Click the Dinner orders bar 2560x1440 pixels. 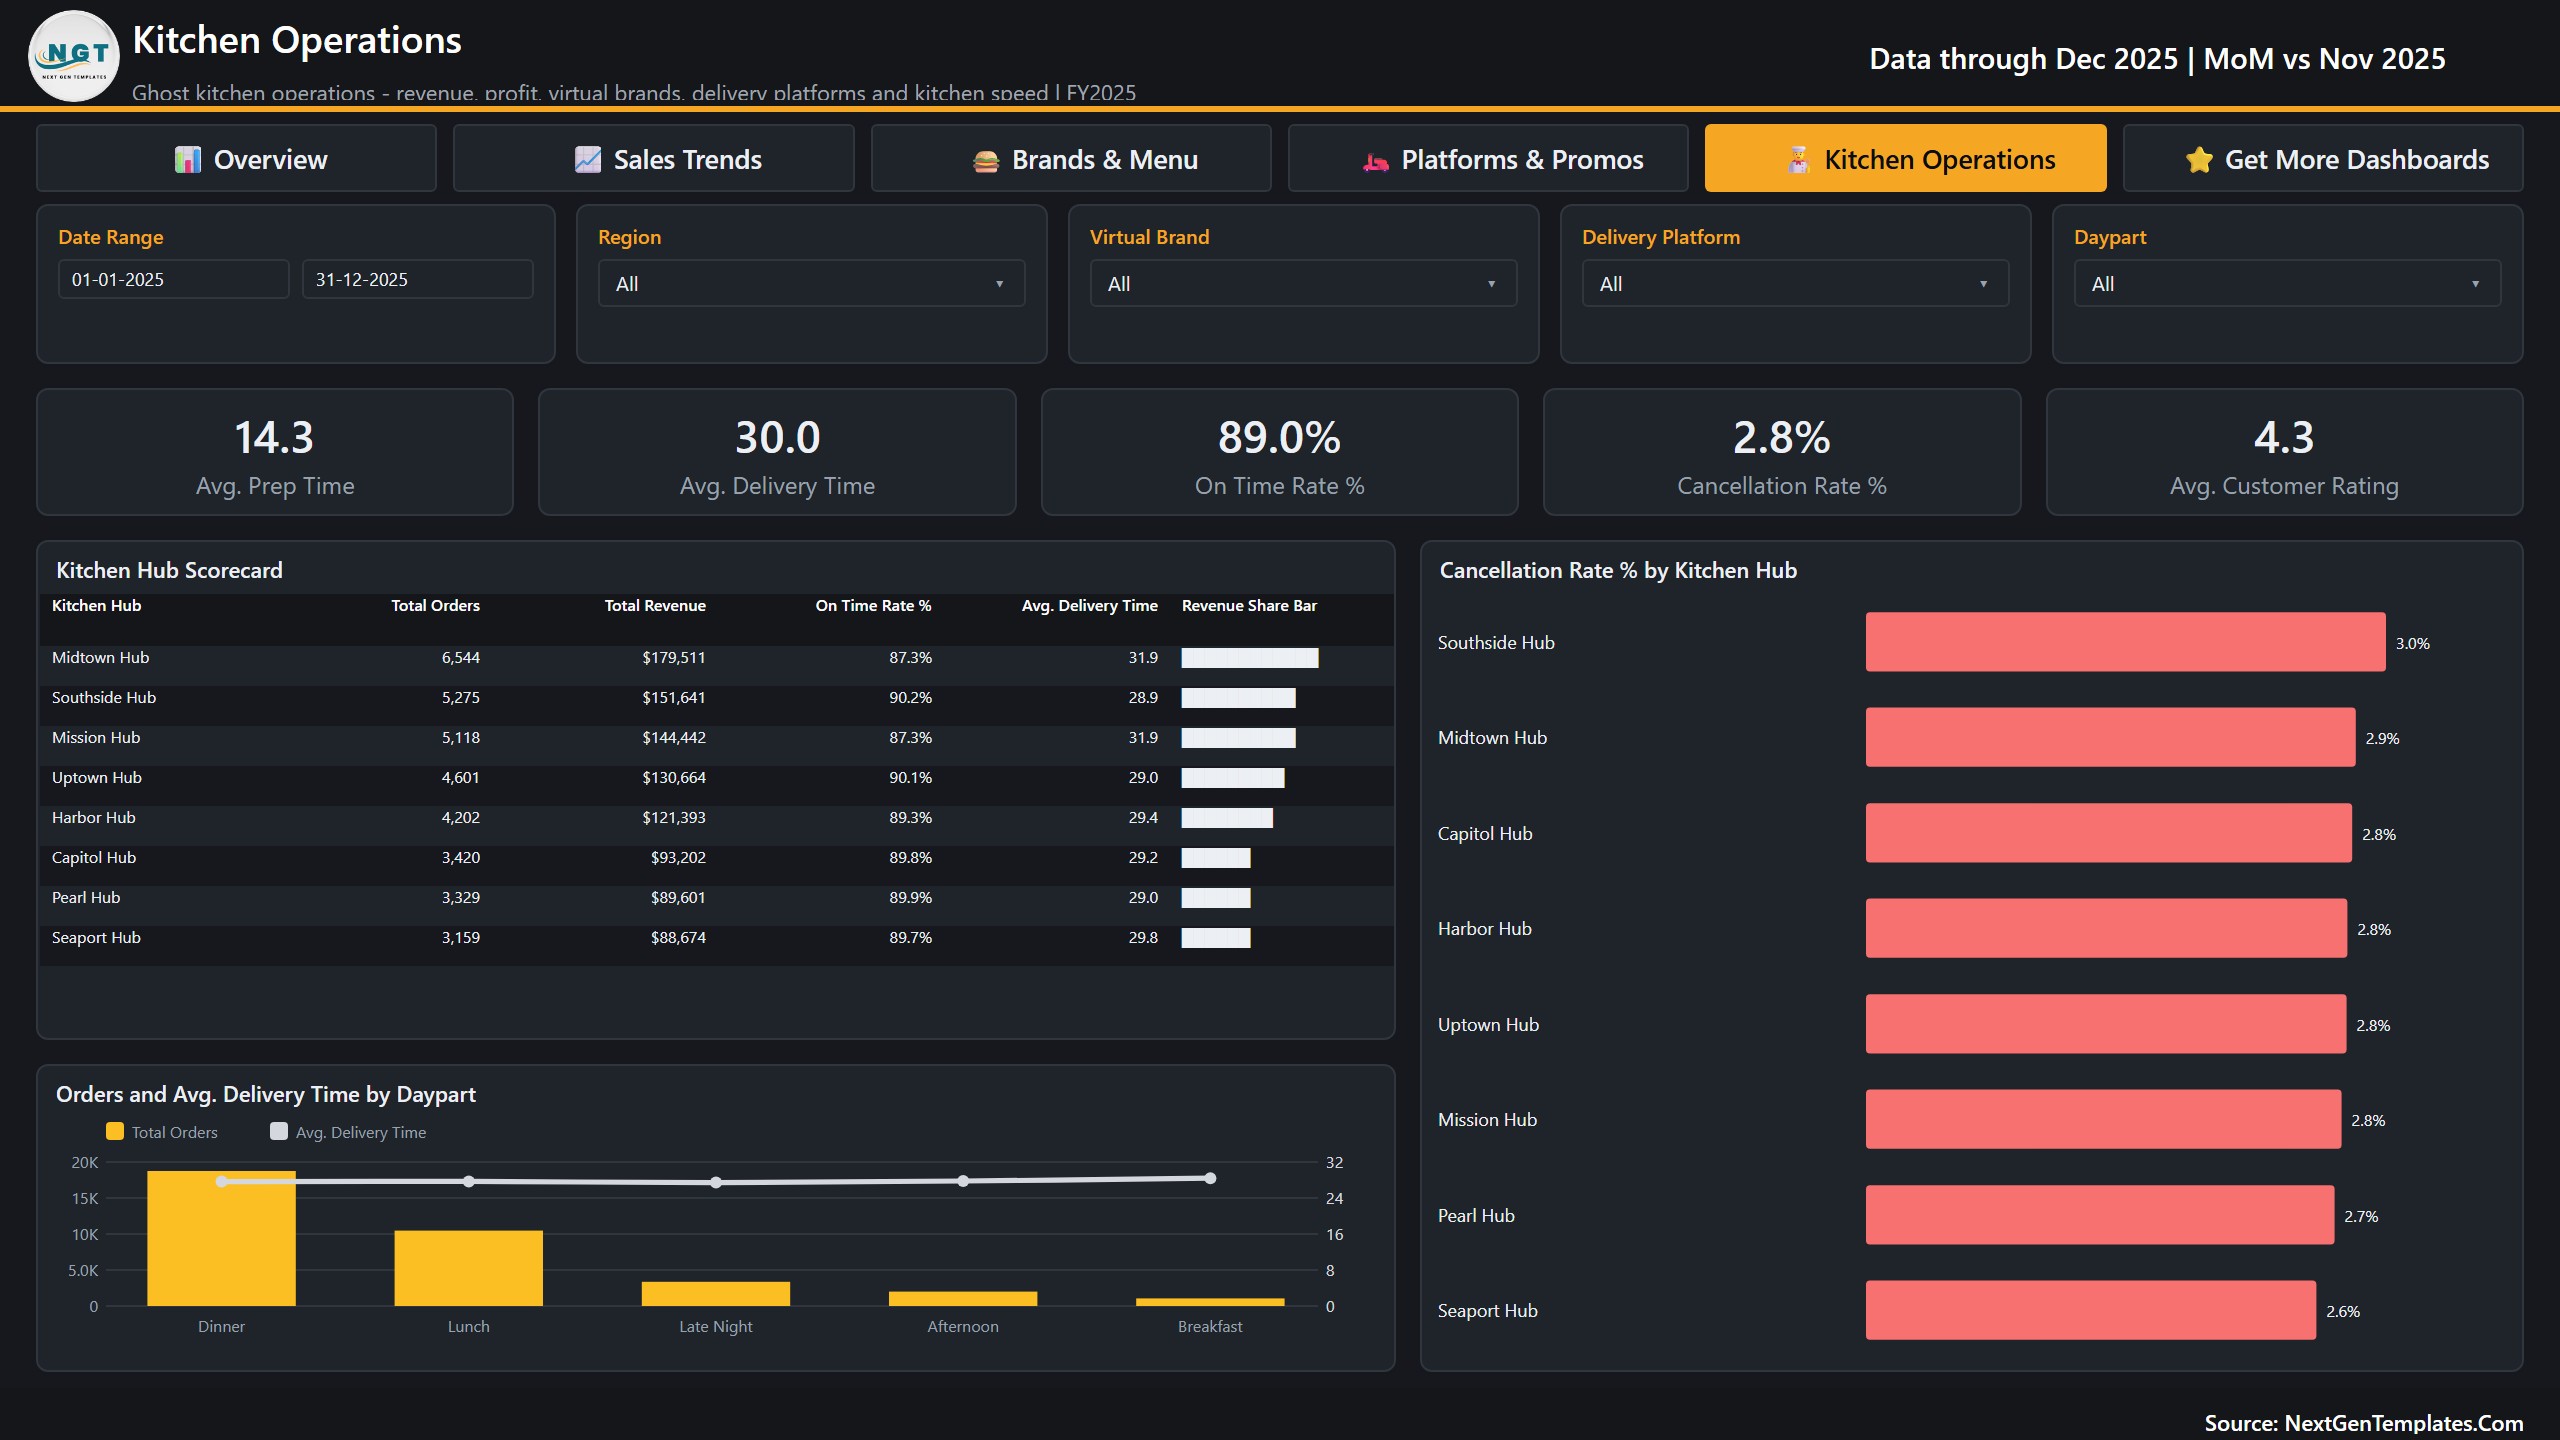click(221, 1239)
